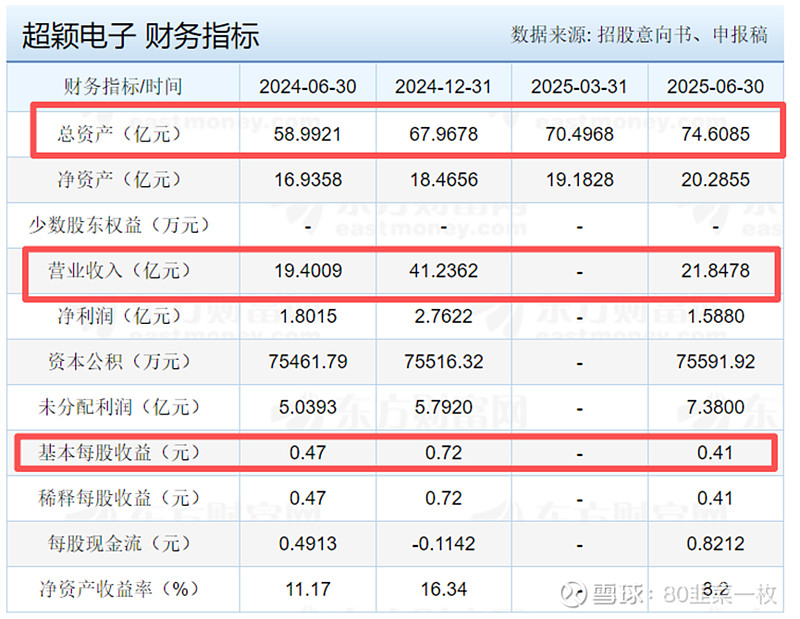The width and height of the screenshot is (800, 619).
Task: Click the 每股现金流（元） row label
Action: pyautogui.click(x=119, y=543)
